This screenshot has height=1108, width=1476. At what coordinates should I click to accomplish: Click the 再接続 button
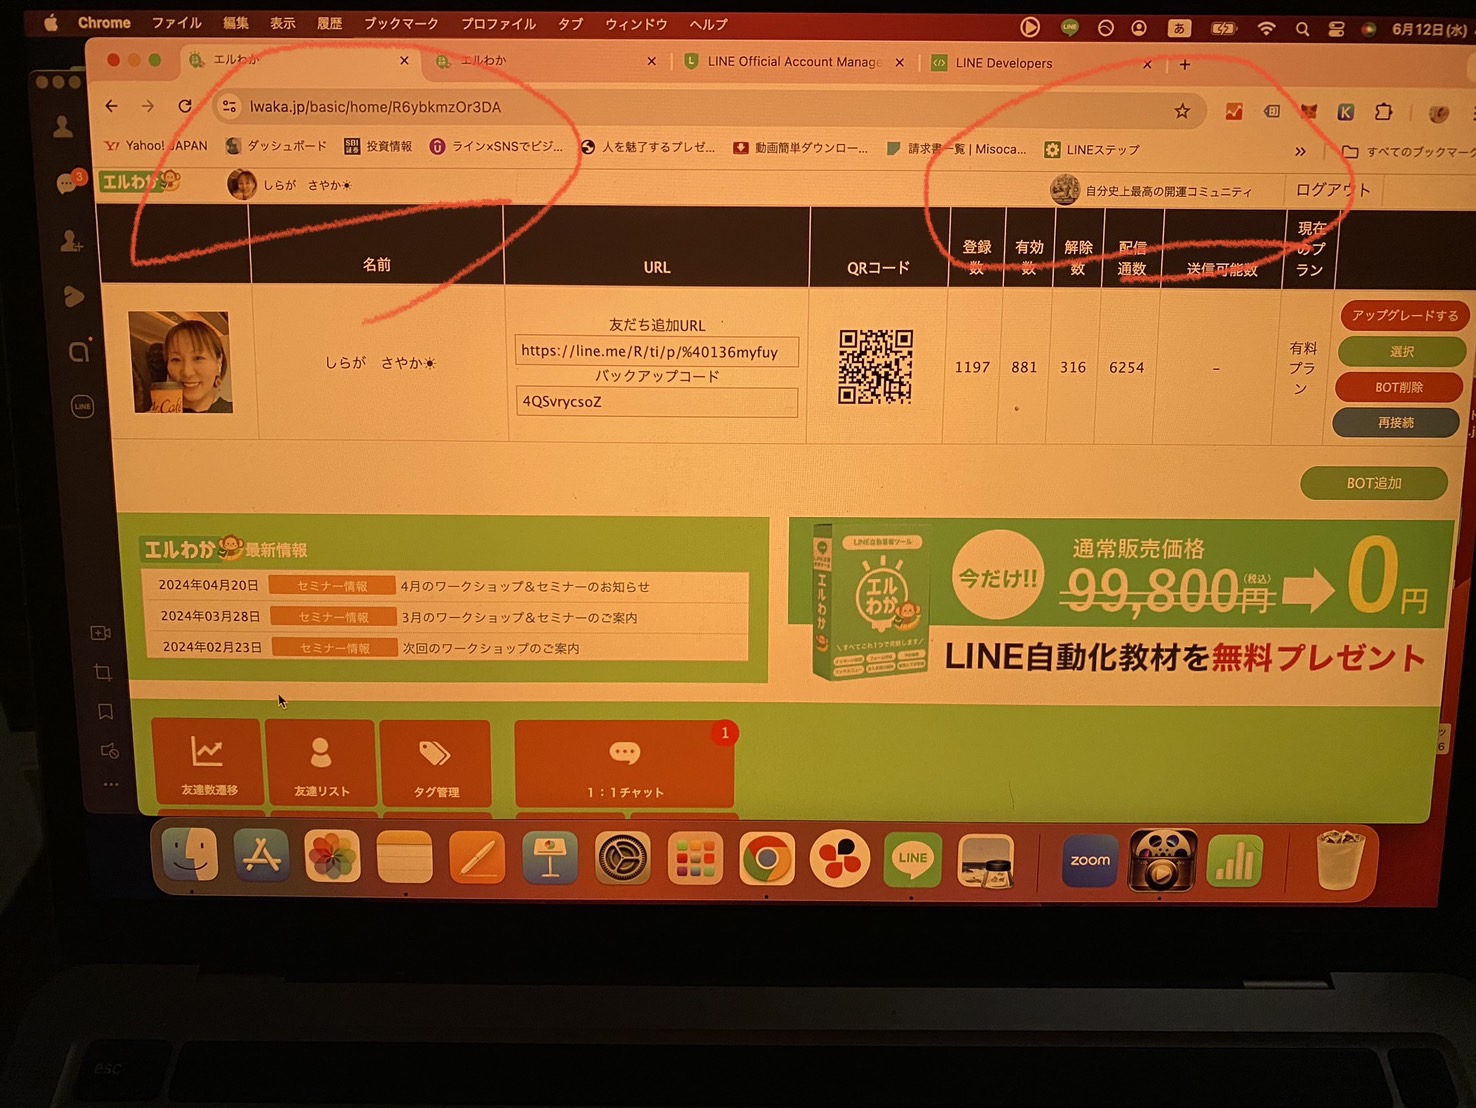(1396, 423)
